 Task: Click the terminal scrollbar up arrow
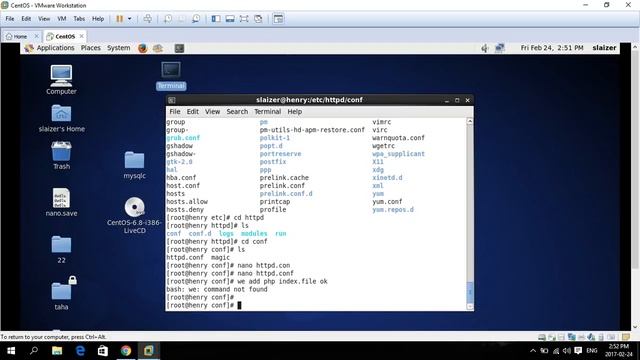pos(470,121)
